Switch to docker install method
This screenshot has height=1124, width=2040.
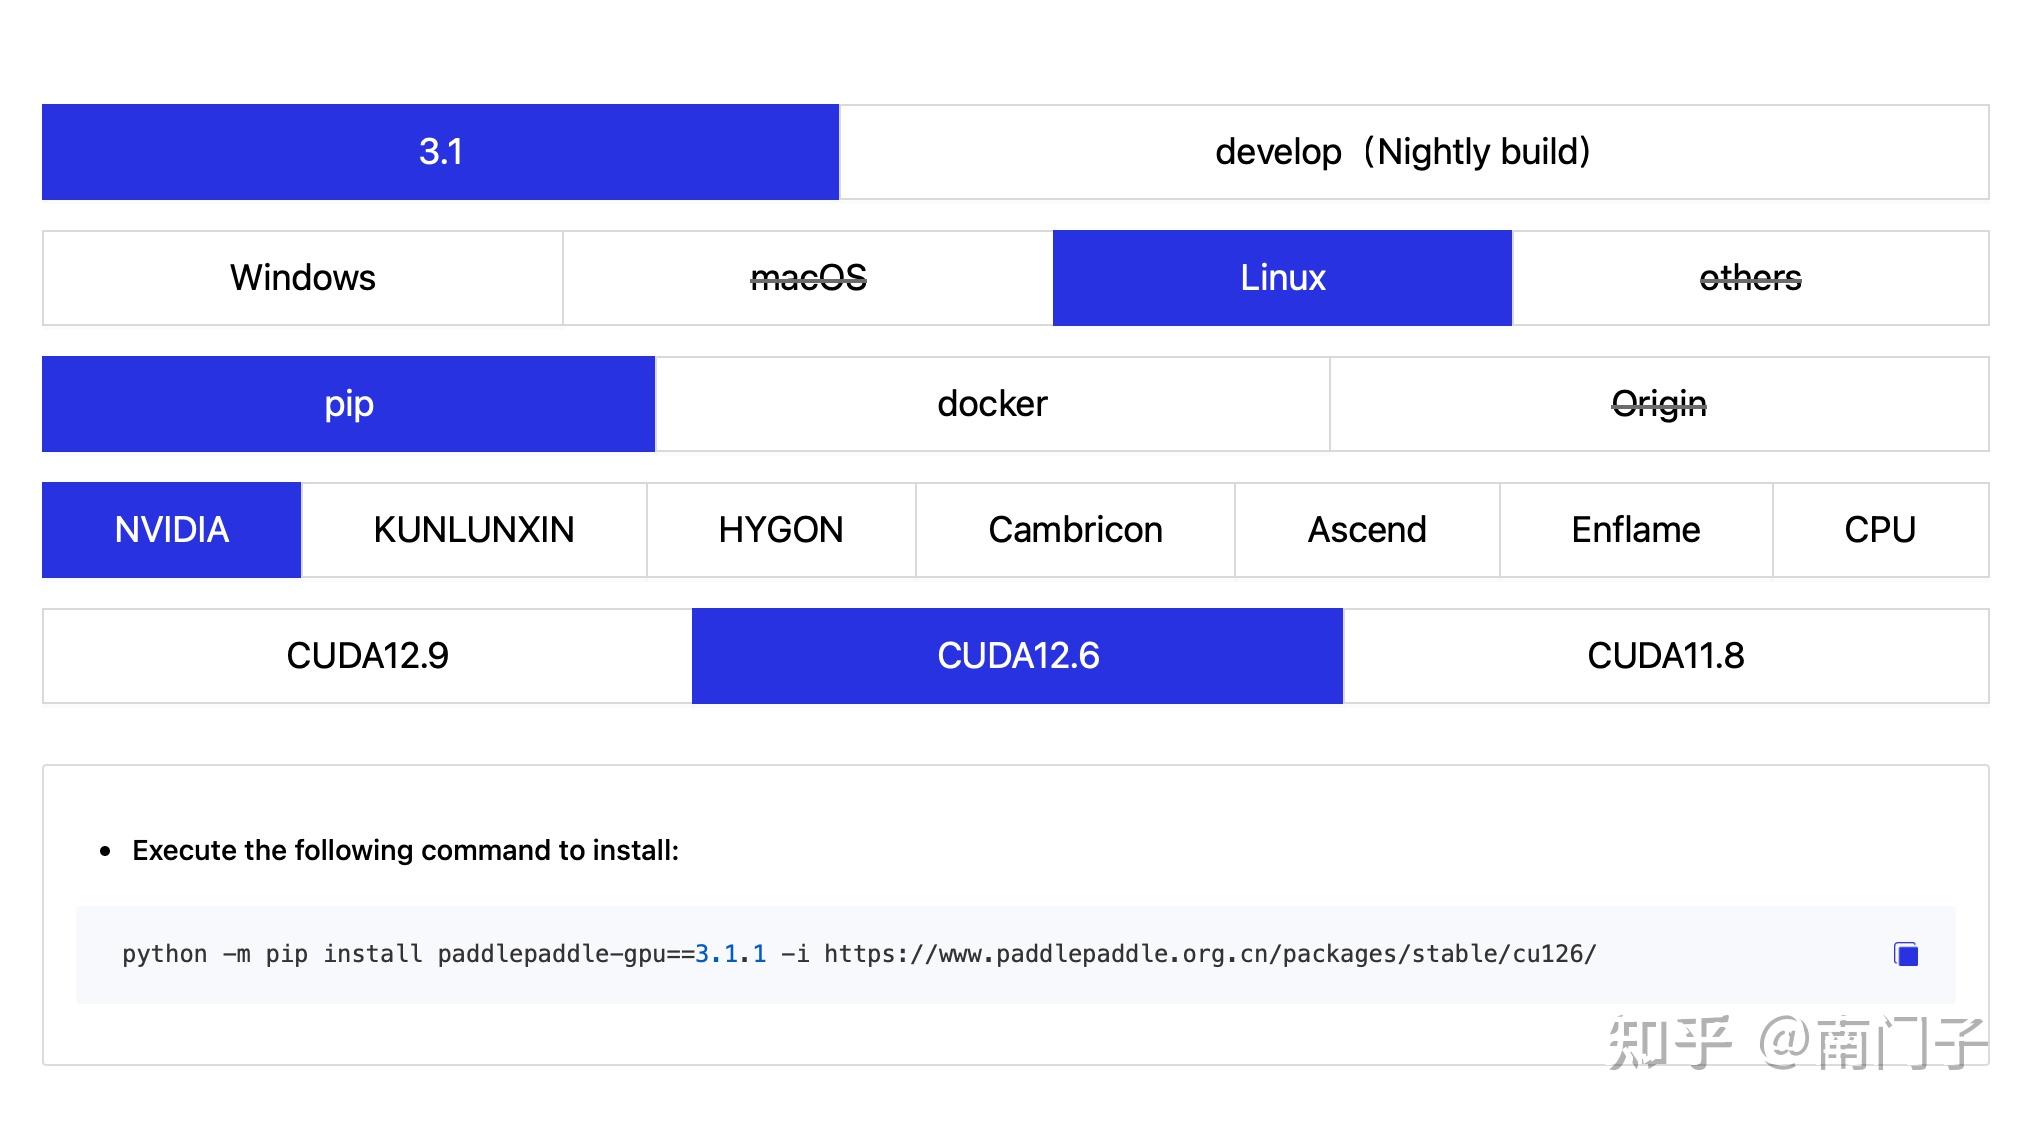(x=992, y=404)
